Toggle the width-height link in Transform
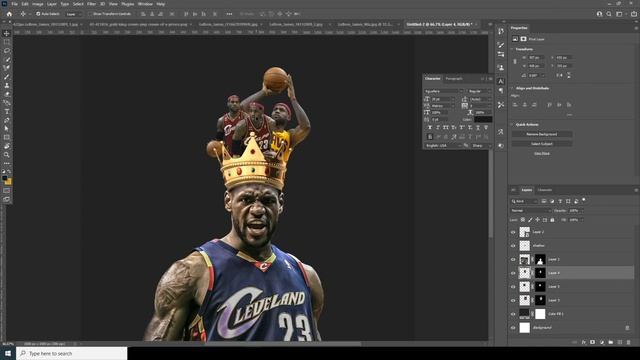Viewport: 640px width, 360px height. (515, 62)
